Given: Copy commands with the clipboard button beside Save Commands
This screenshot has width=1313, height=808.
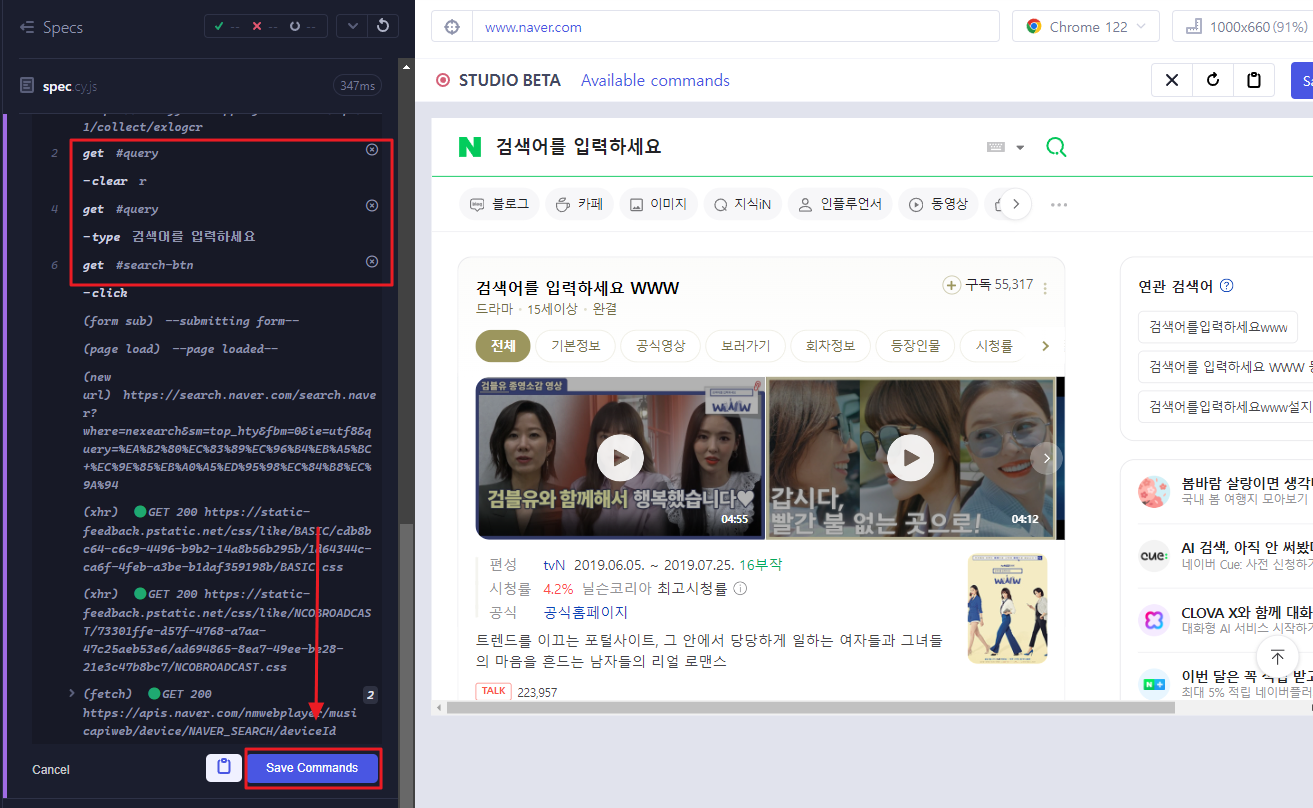Looking at the screenshot, I should point(224,767).
